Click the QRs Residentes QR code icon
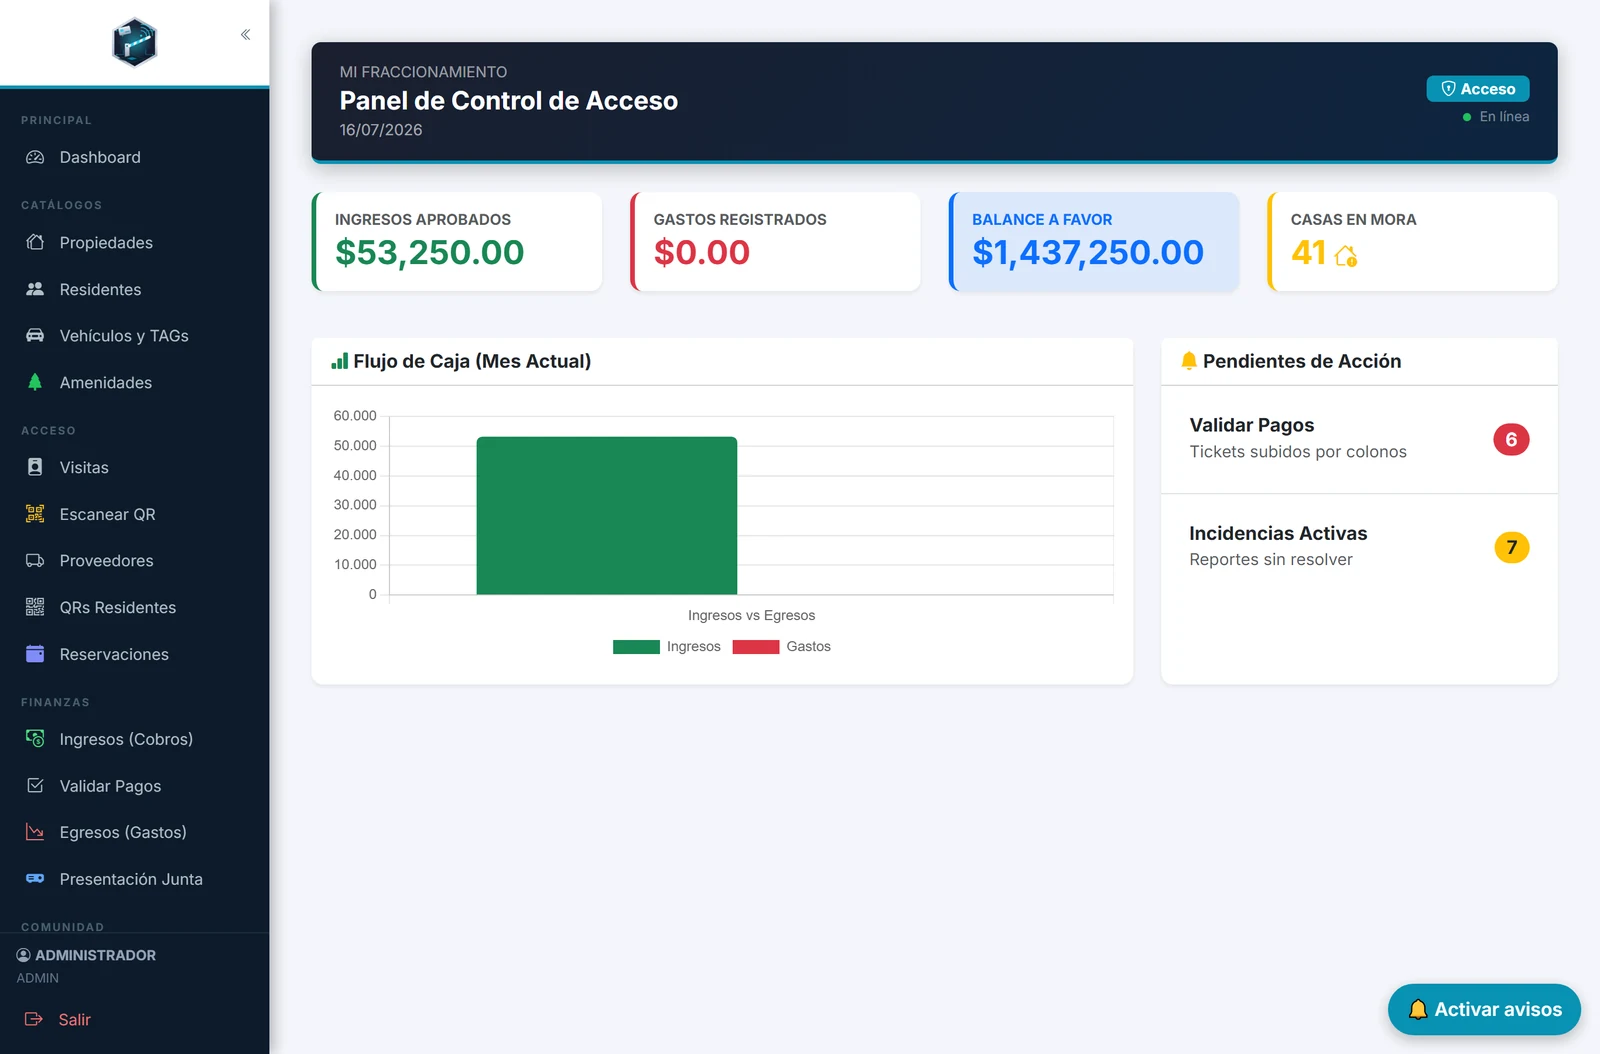1600x1054 pixels. pyautogui.click(x=35, y=607)
